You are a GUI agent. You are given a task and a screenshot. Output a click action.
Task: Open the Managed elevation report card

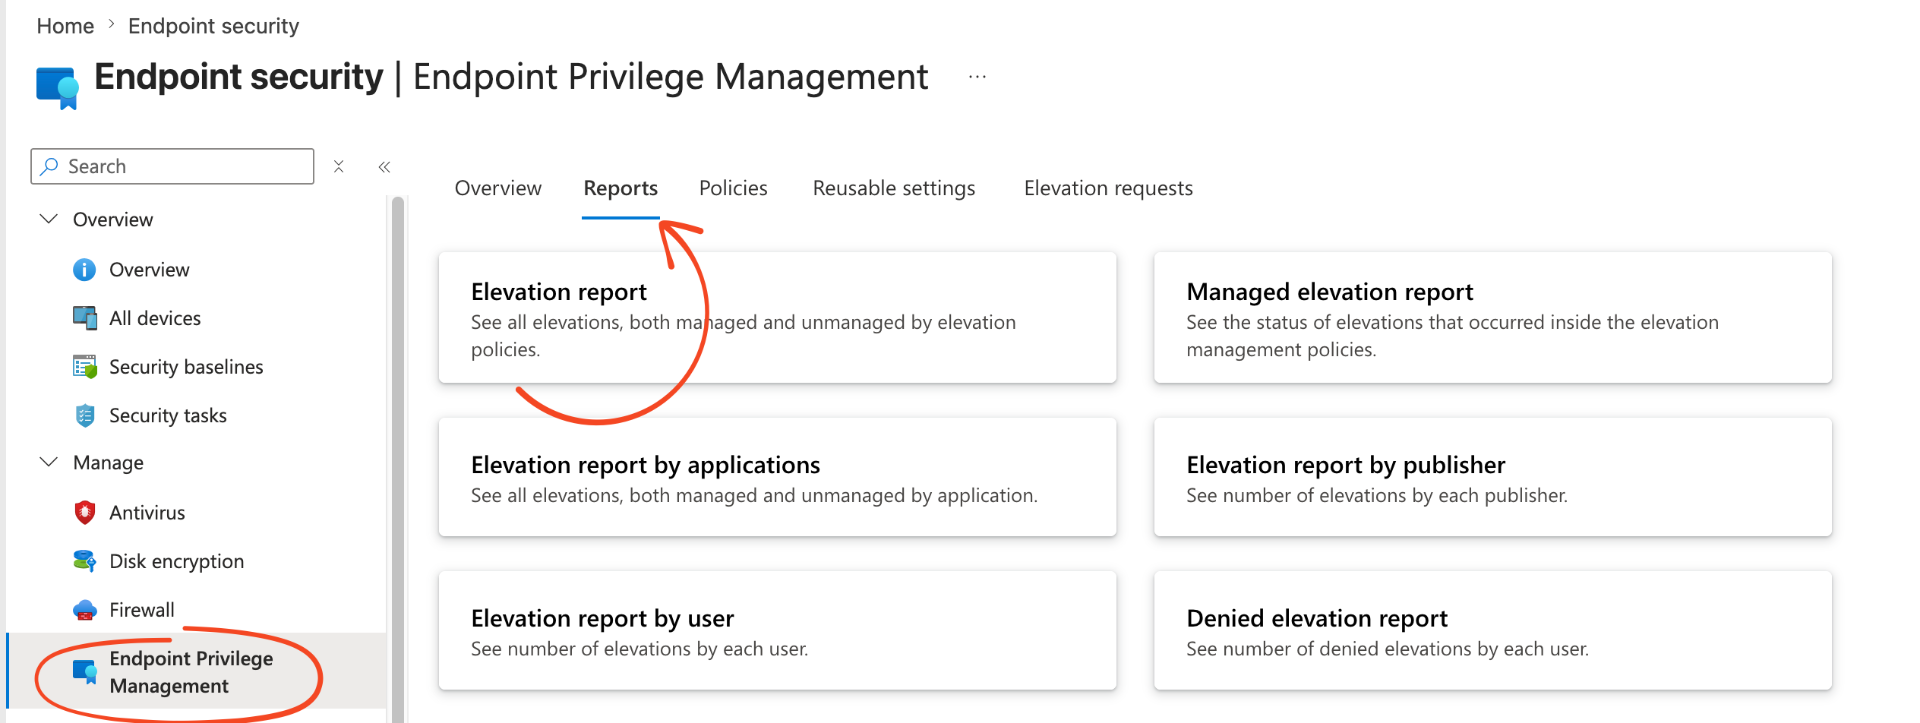click(x=1492, y=317)
